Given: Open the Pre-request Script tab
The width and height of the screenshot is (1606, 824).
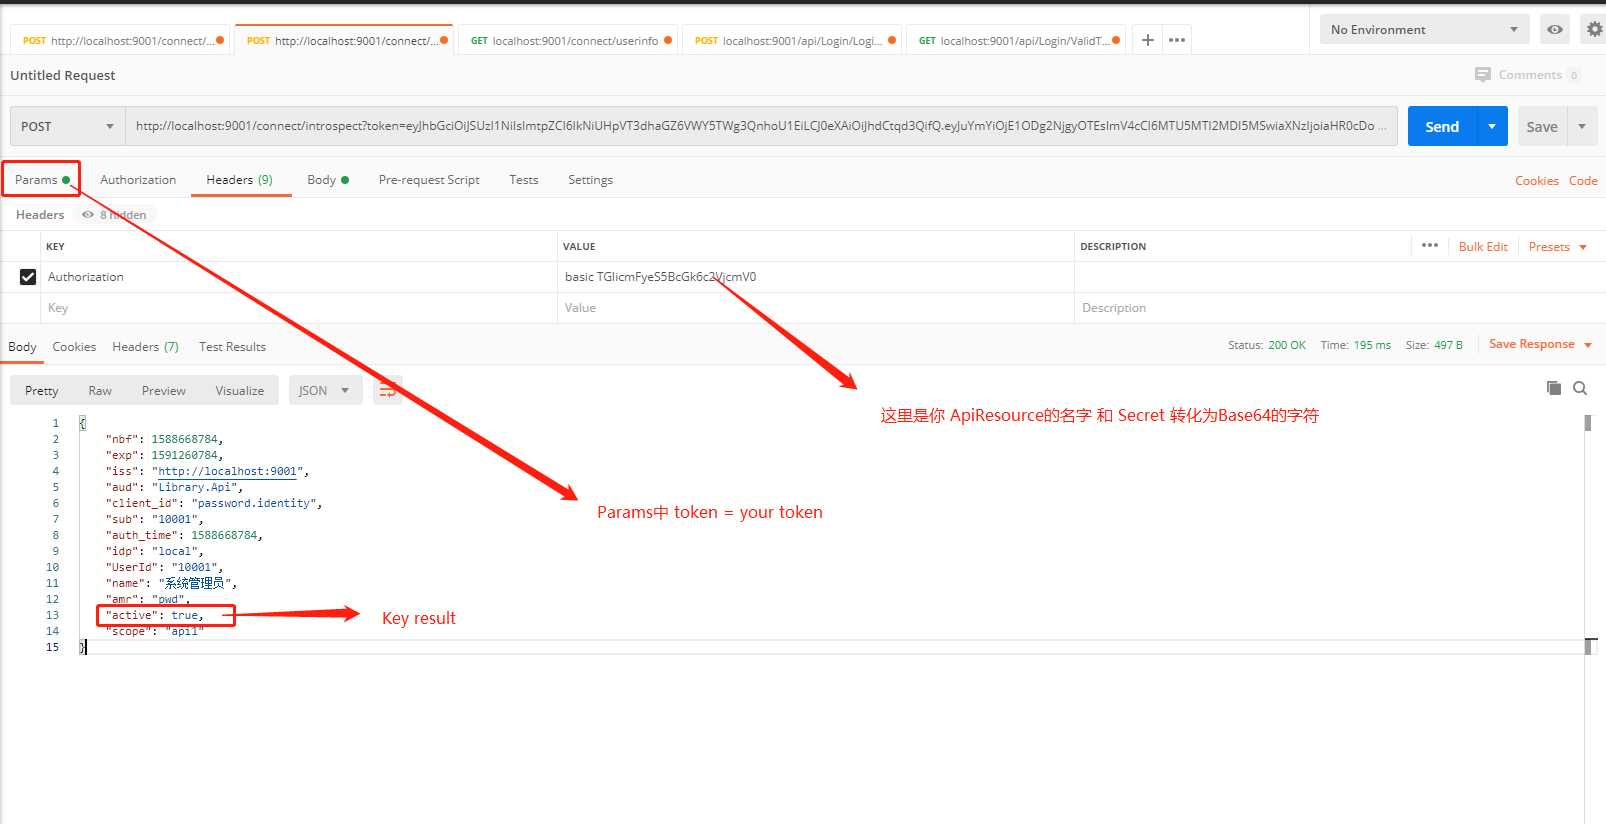Looking at the screenshot, I should coord(429,180).
